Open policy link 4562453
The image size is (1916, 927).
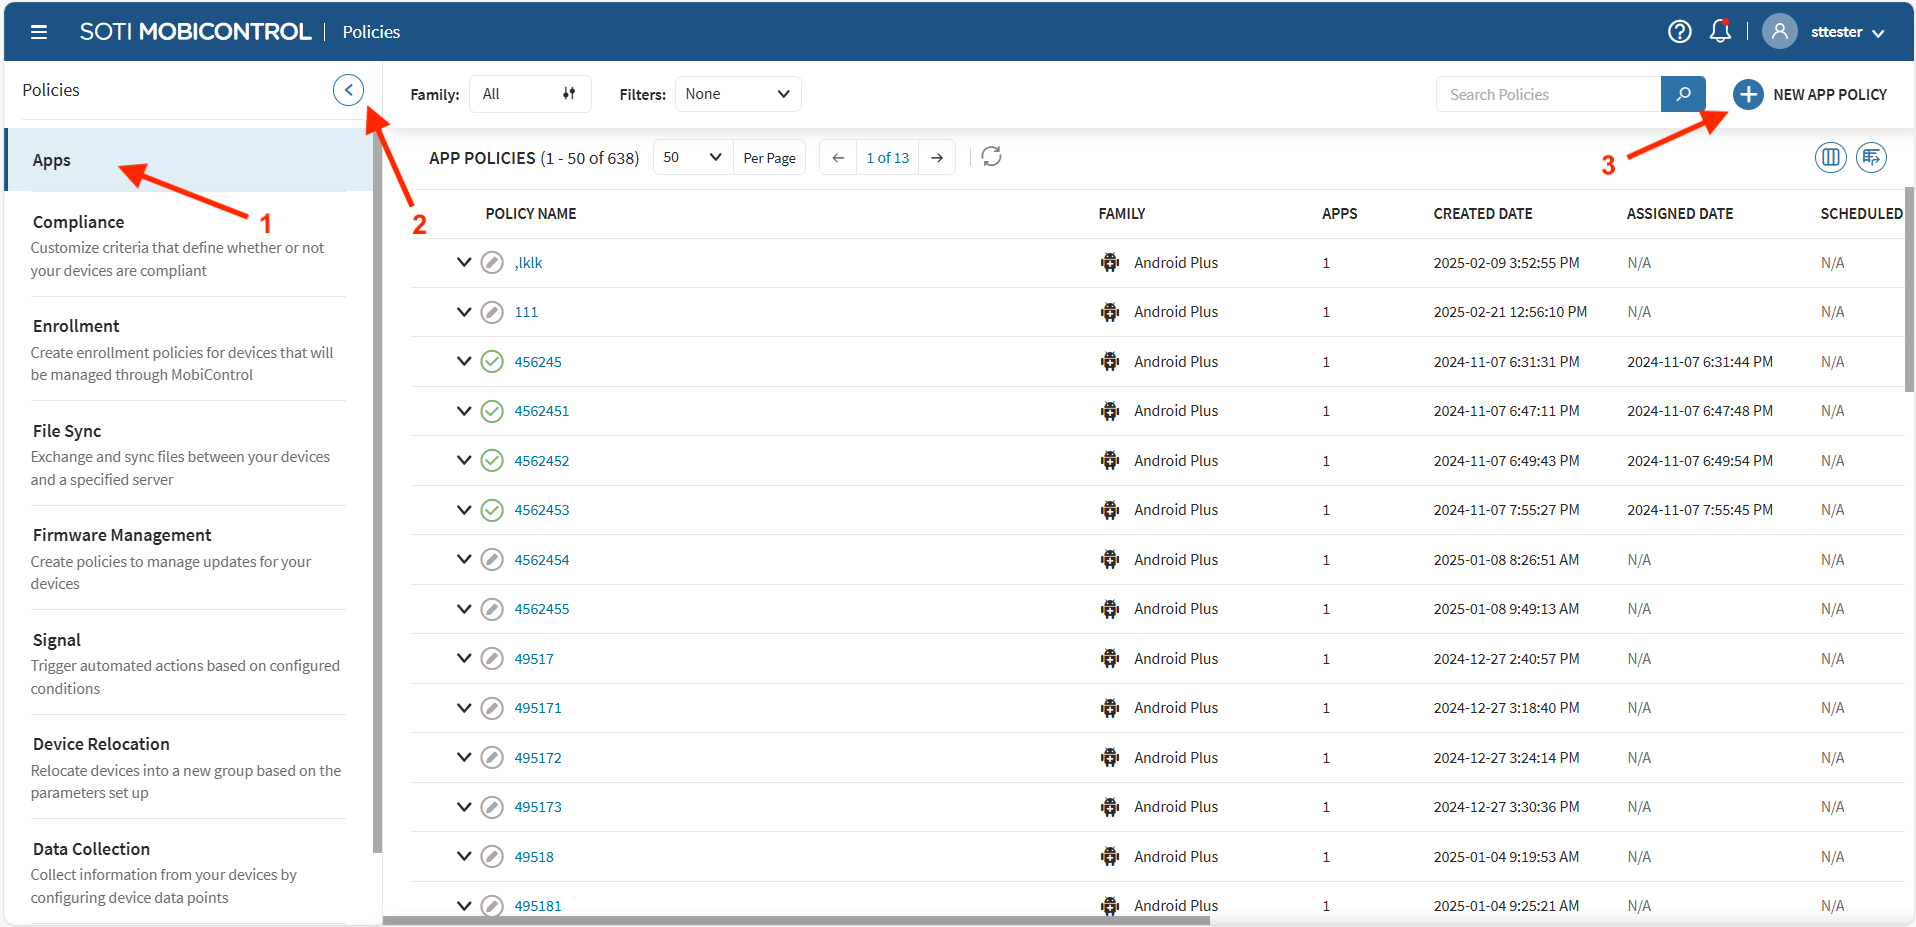(x=541, y=510)
